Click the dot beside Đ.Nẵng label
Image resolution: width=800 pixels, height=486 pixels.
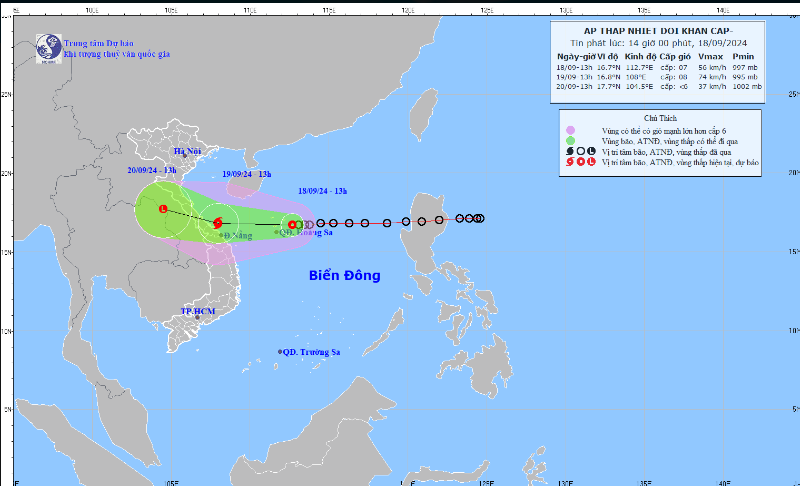(221, 235)
